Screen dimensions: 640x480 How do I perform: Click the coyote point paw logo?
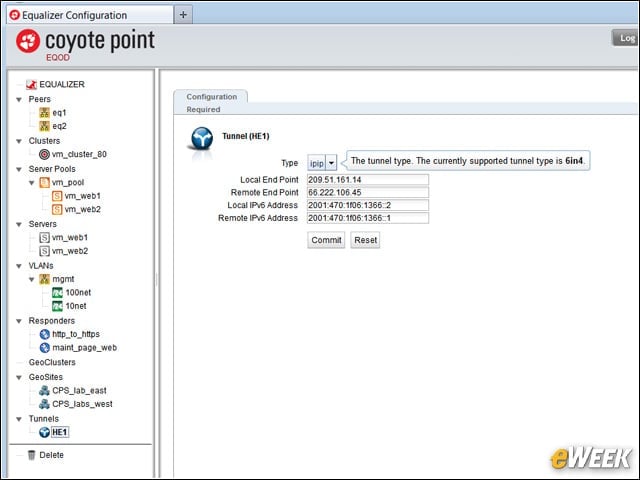(x=28, y=41)
